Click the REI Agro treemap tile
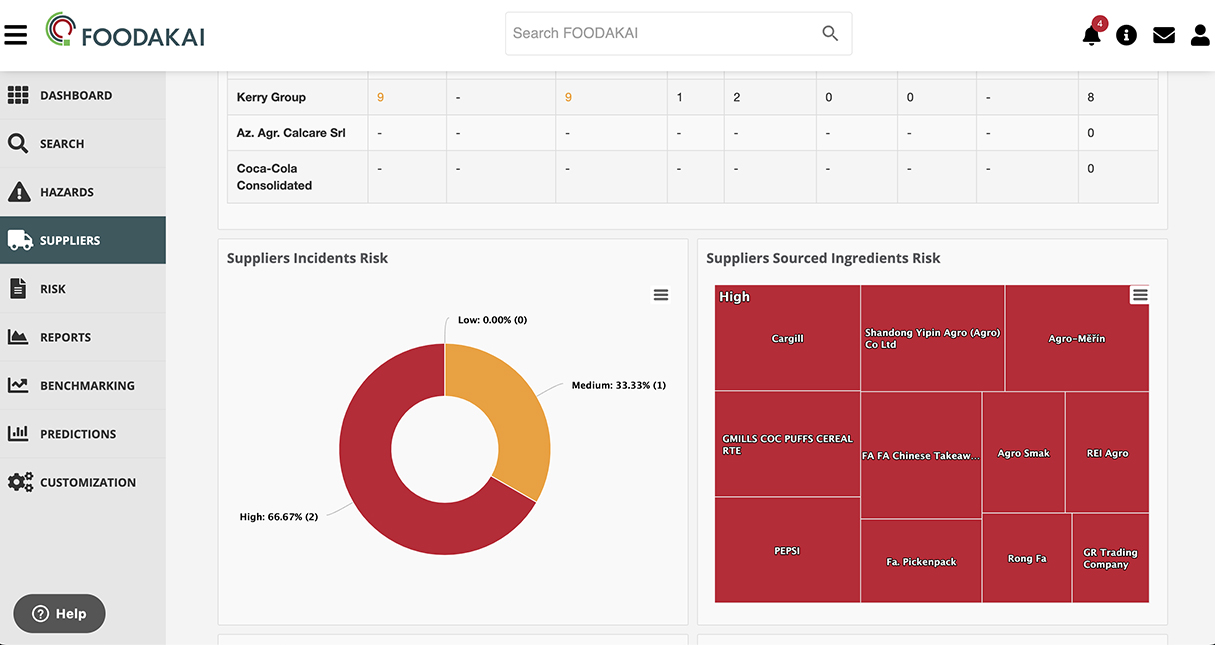This screenshot has width=1215, height=645. coord(1107,453)
